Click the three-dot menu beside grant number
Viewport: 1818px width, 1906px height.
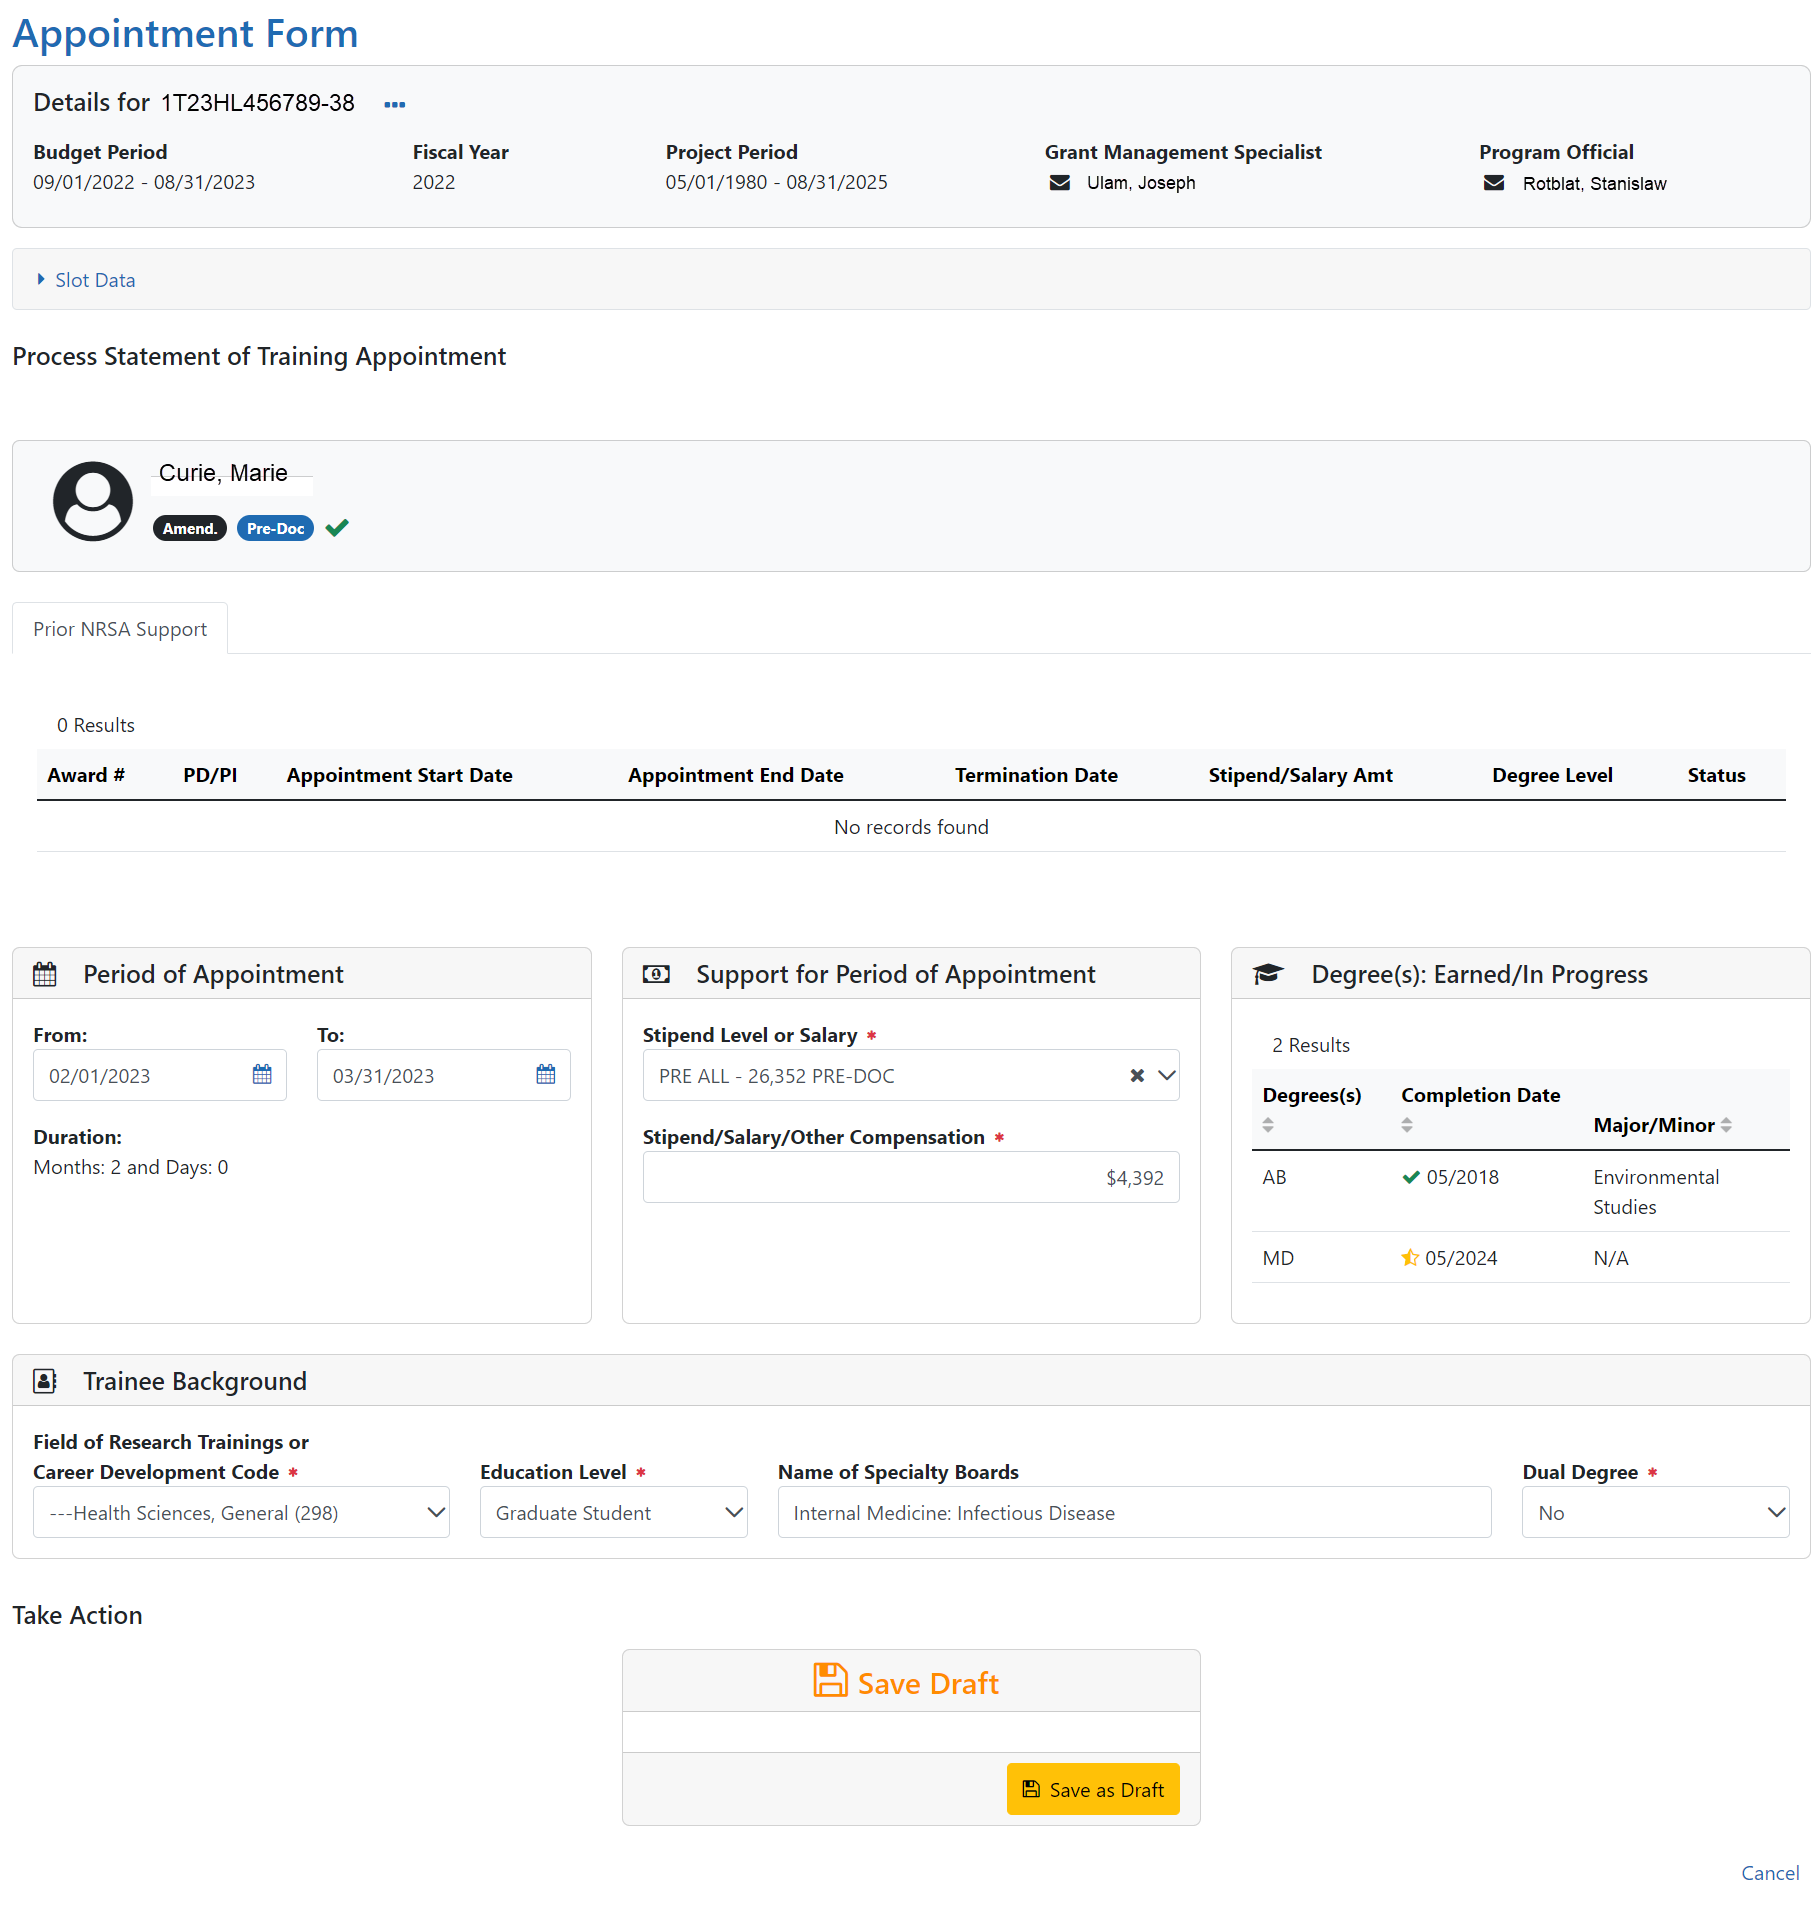pyautogui.click(x=395, y=104)
